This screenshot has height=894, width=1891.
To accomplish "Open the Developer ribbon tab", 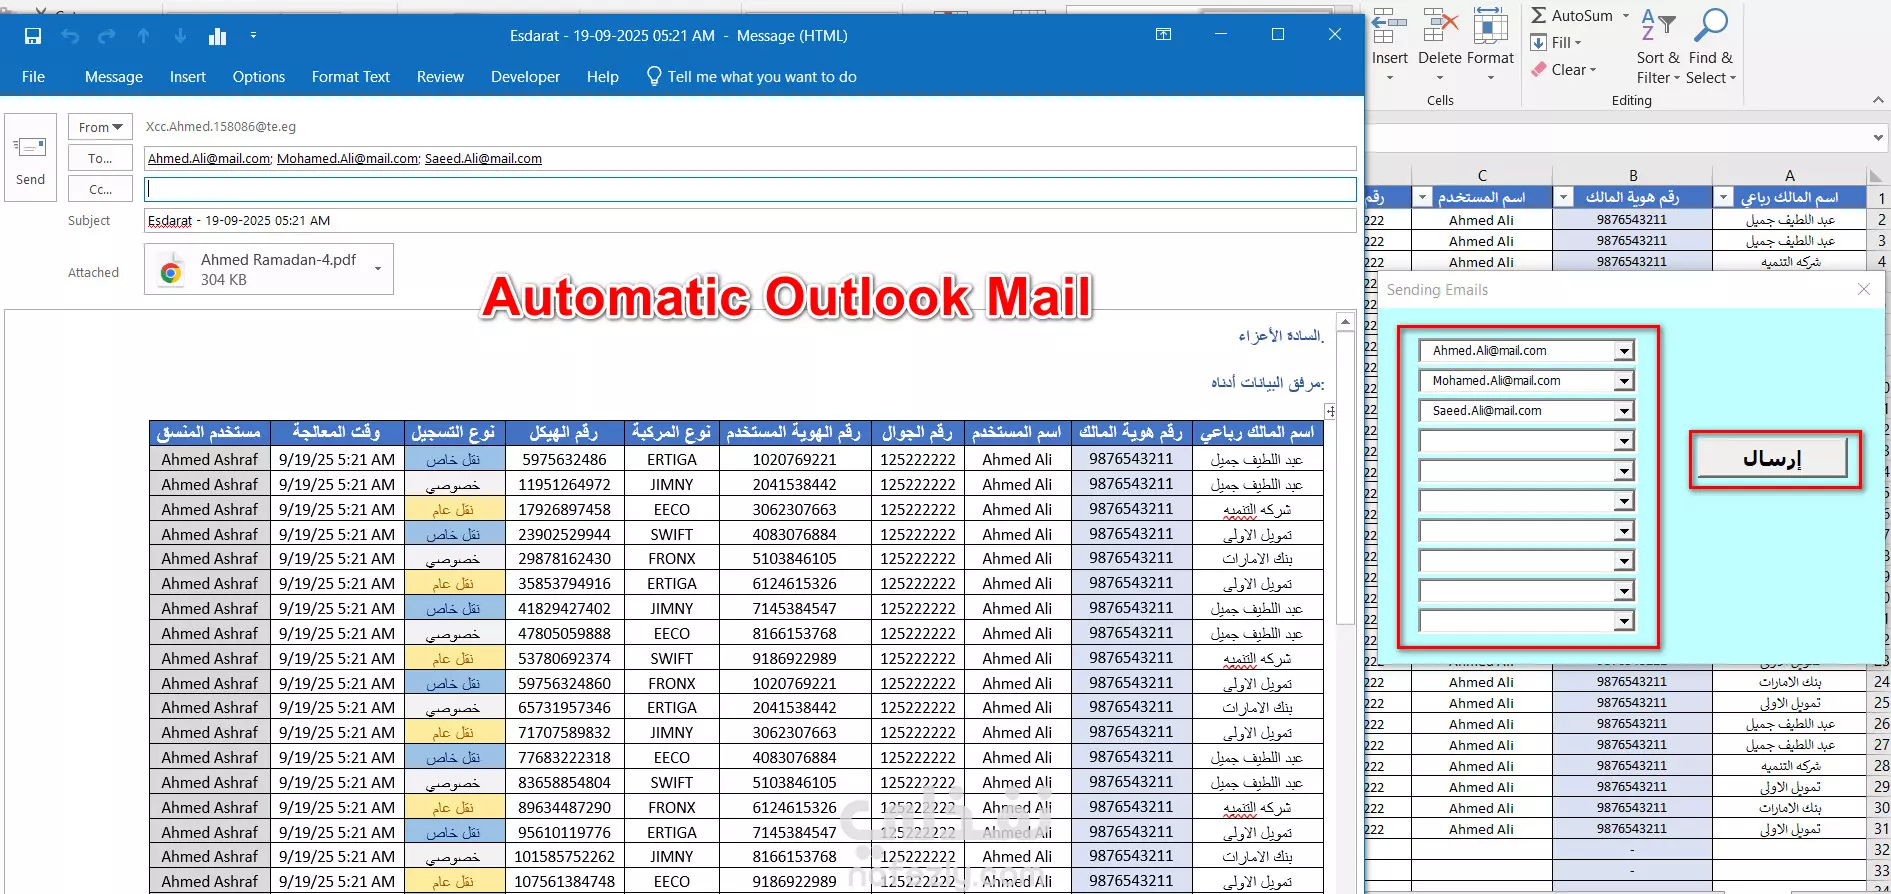I will tap(525, 77).
